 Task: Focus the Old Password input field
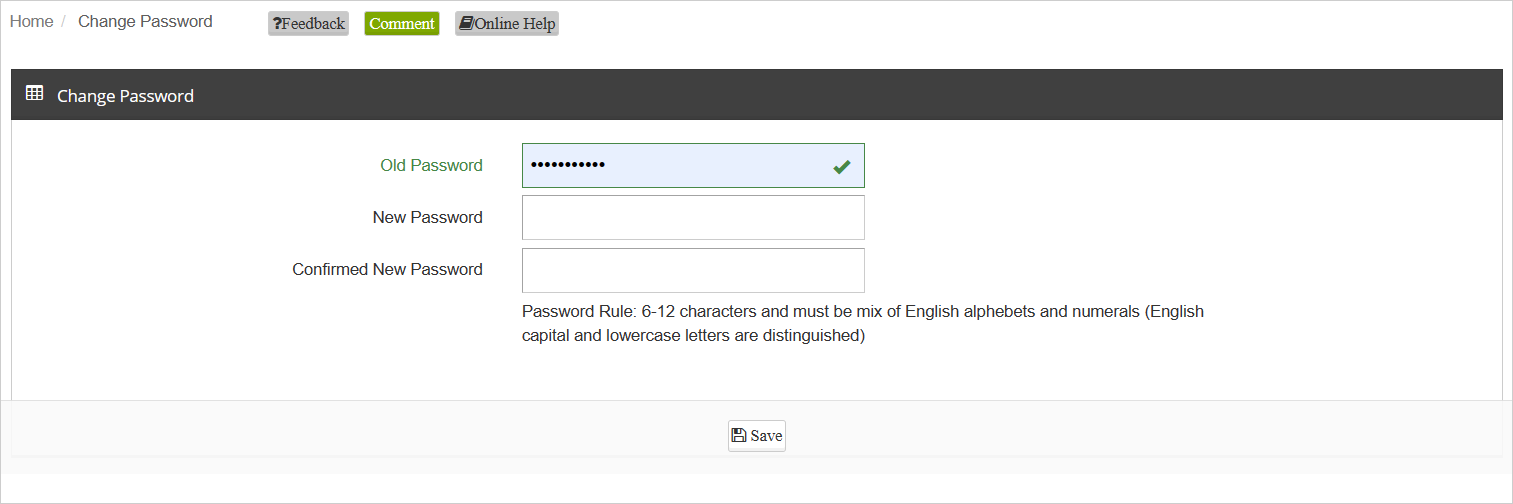(x=693, y=165)
